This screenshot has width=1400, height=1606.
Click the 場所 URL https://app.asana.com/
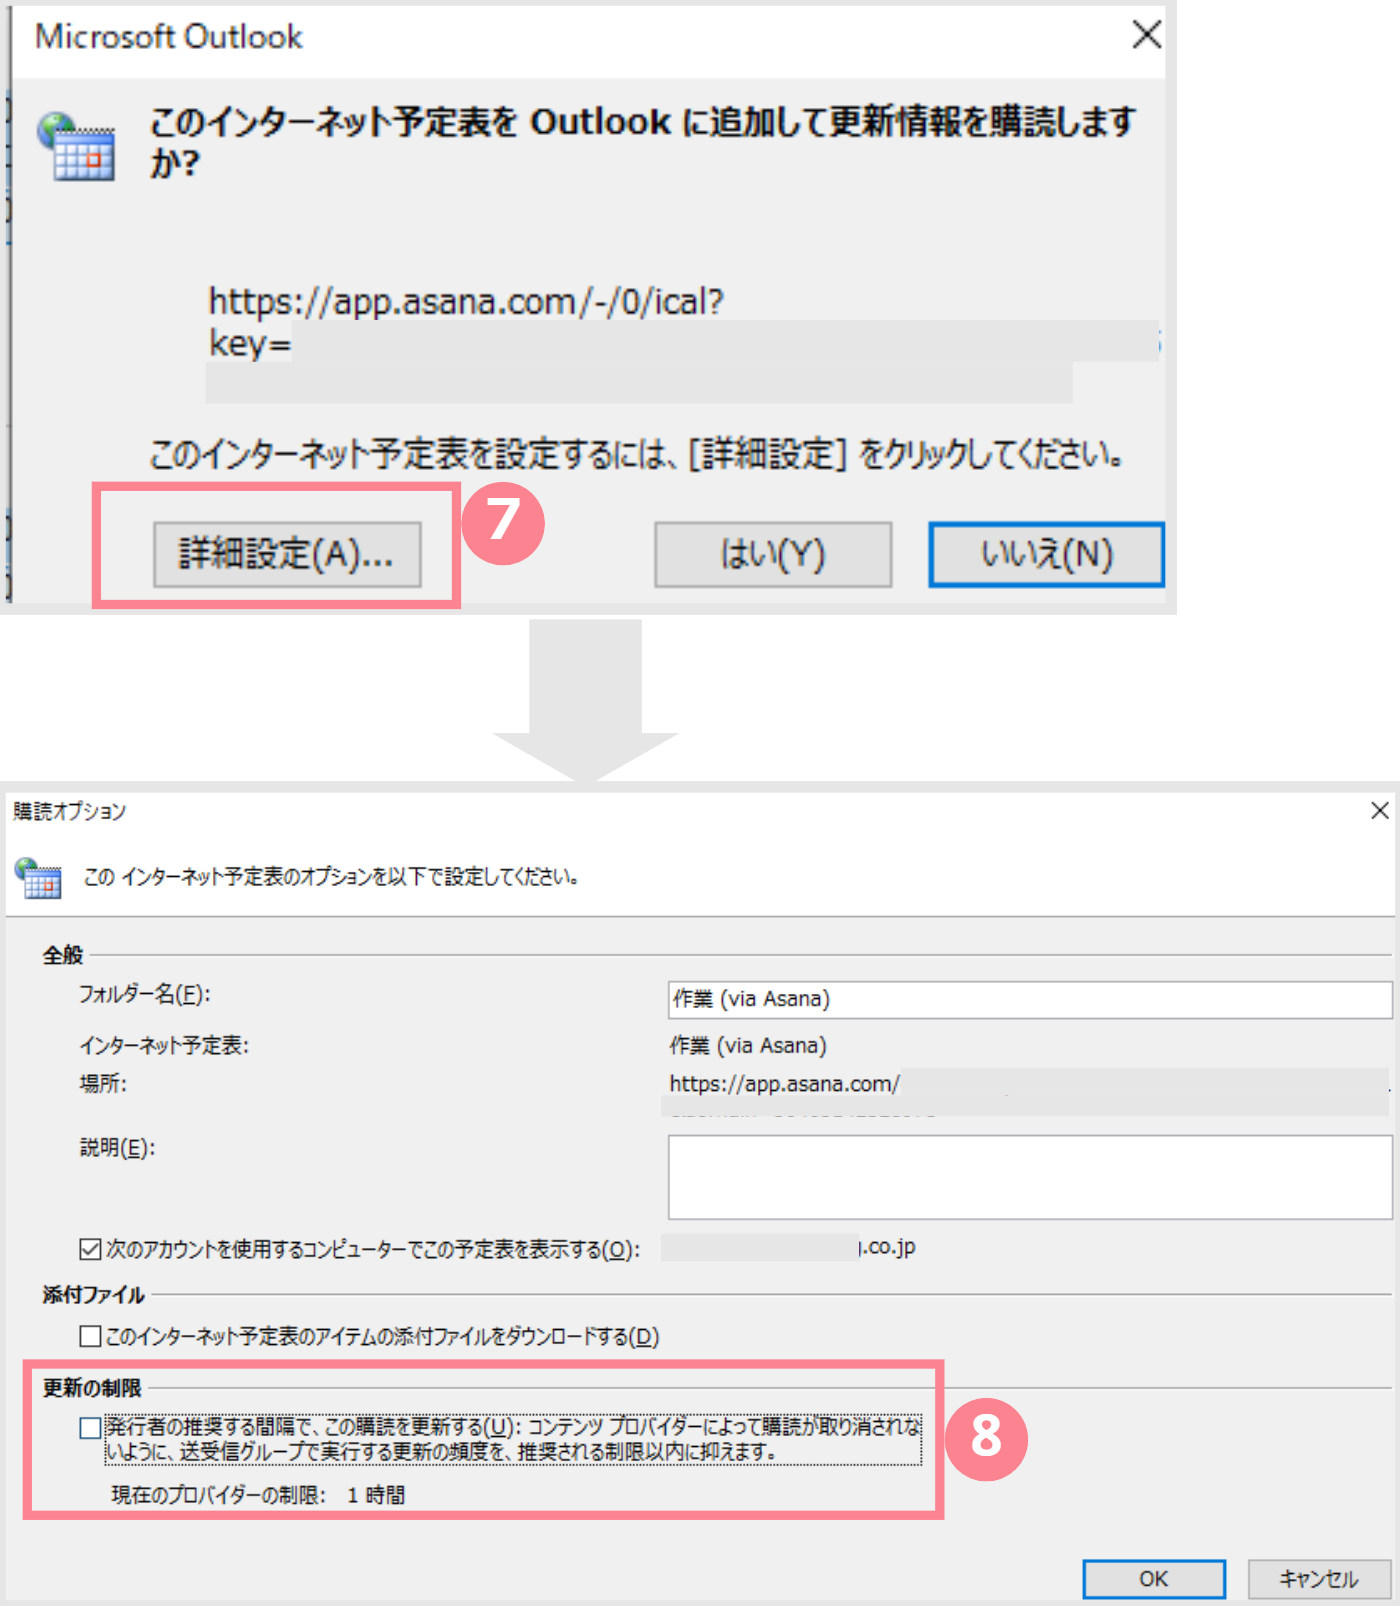point(785,1084)
